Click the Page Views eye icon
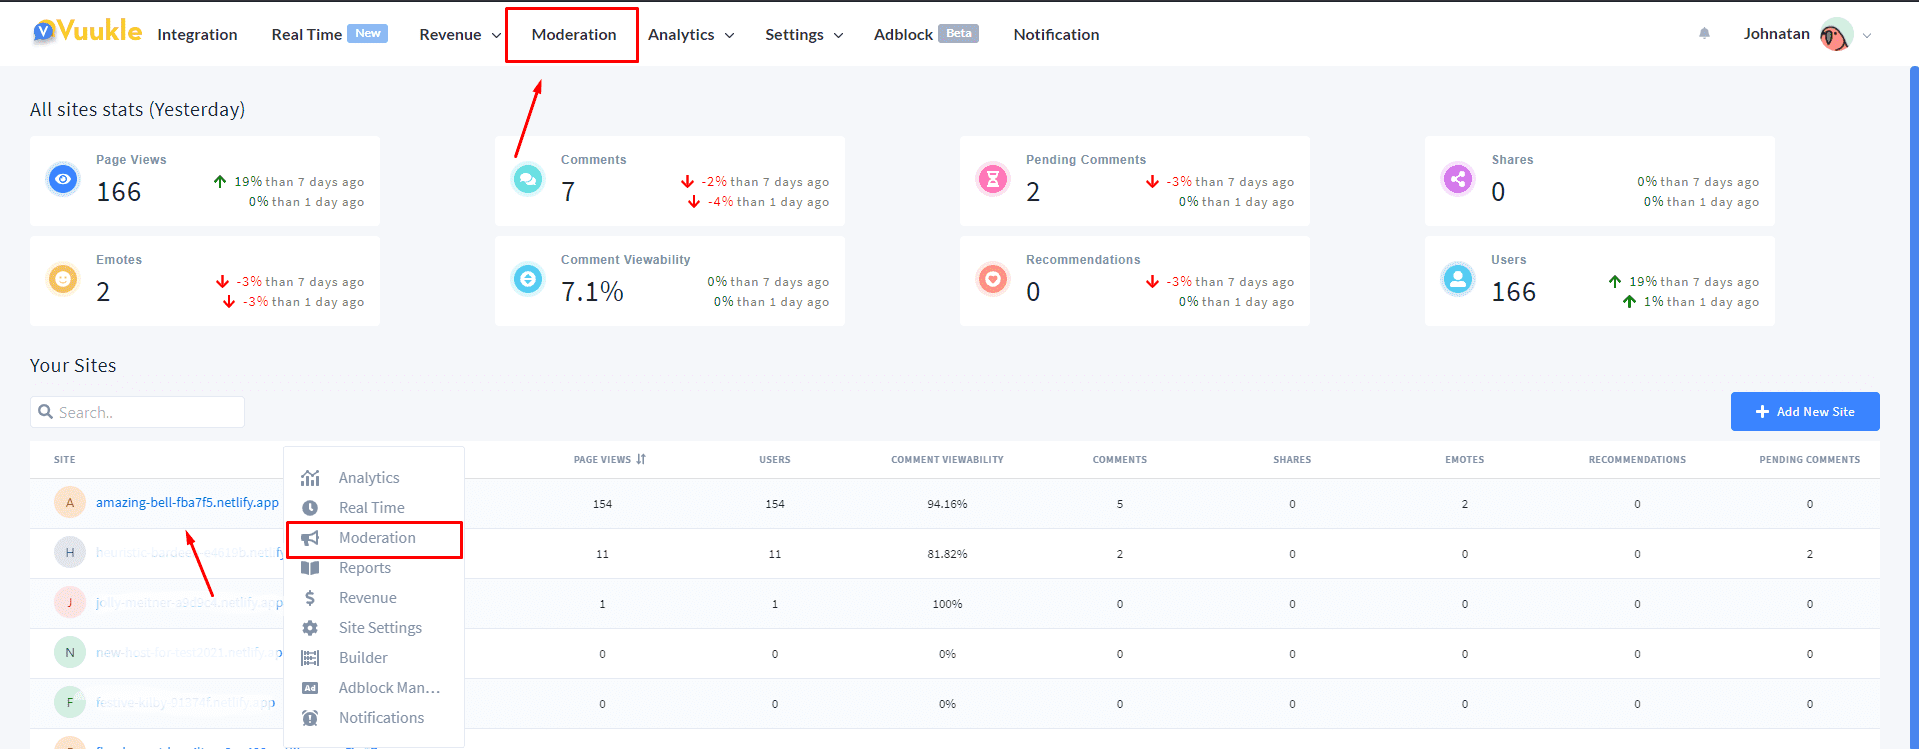1919x749 pixels. point(63,179)
